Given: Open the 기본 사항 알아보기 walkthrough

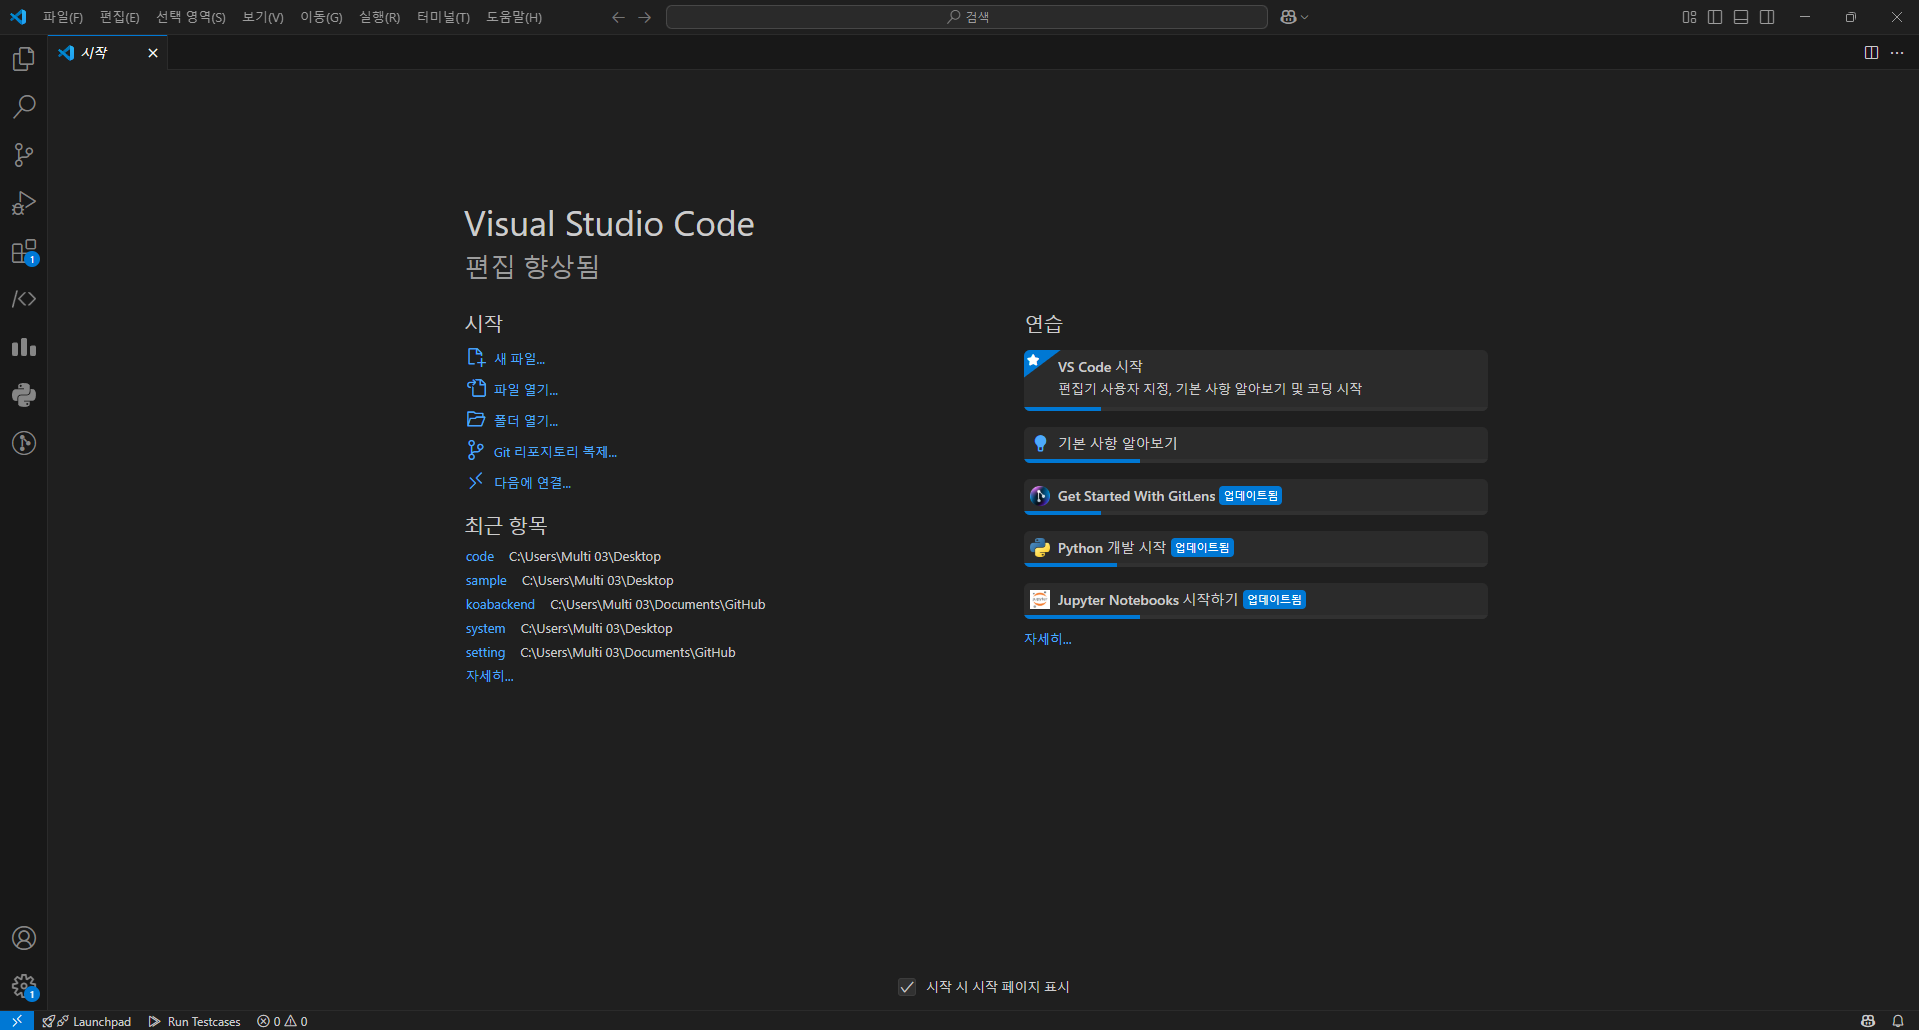Looking at the screenshot, I should [x=1255, y=444].
